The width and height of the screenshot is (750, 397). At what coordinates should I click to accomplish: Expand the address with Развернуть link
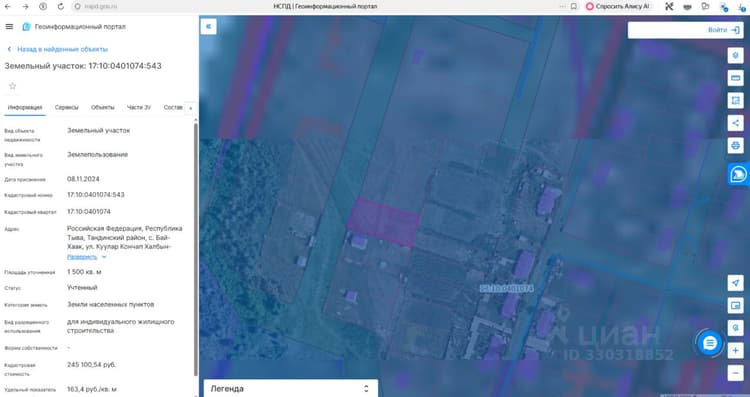(82, 257)
